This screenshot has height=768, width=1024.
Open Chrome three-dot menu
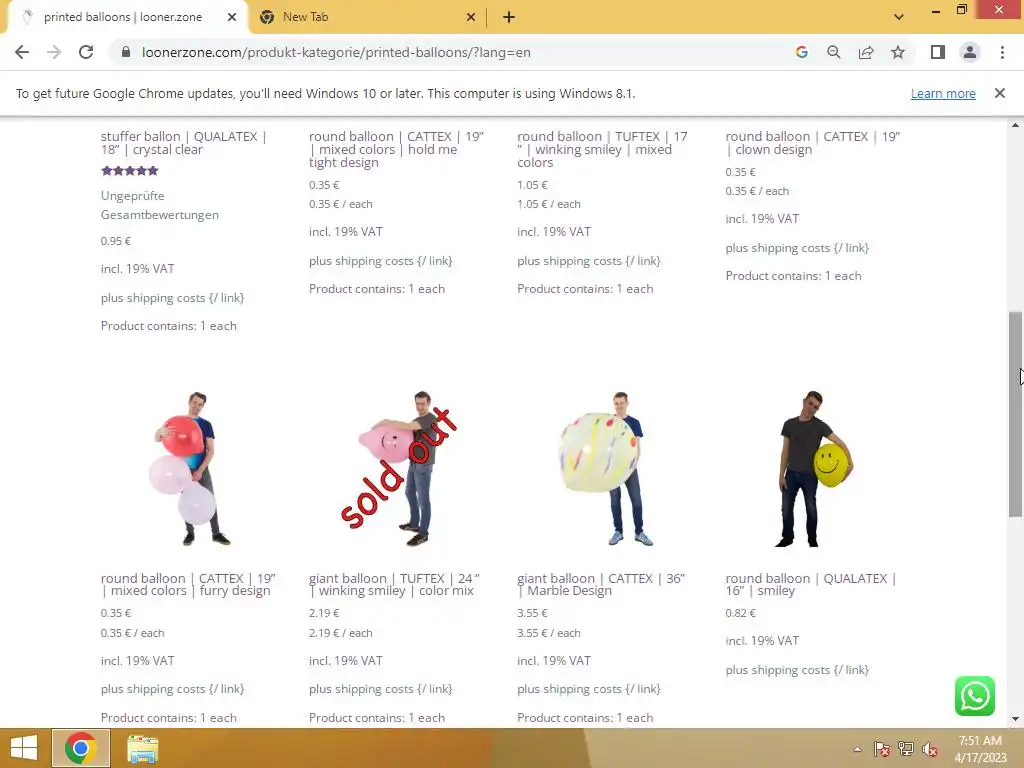1002,52
